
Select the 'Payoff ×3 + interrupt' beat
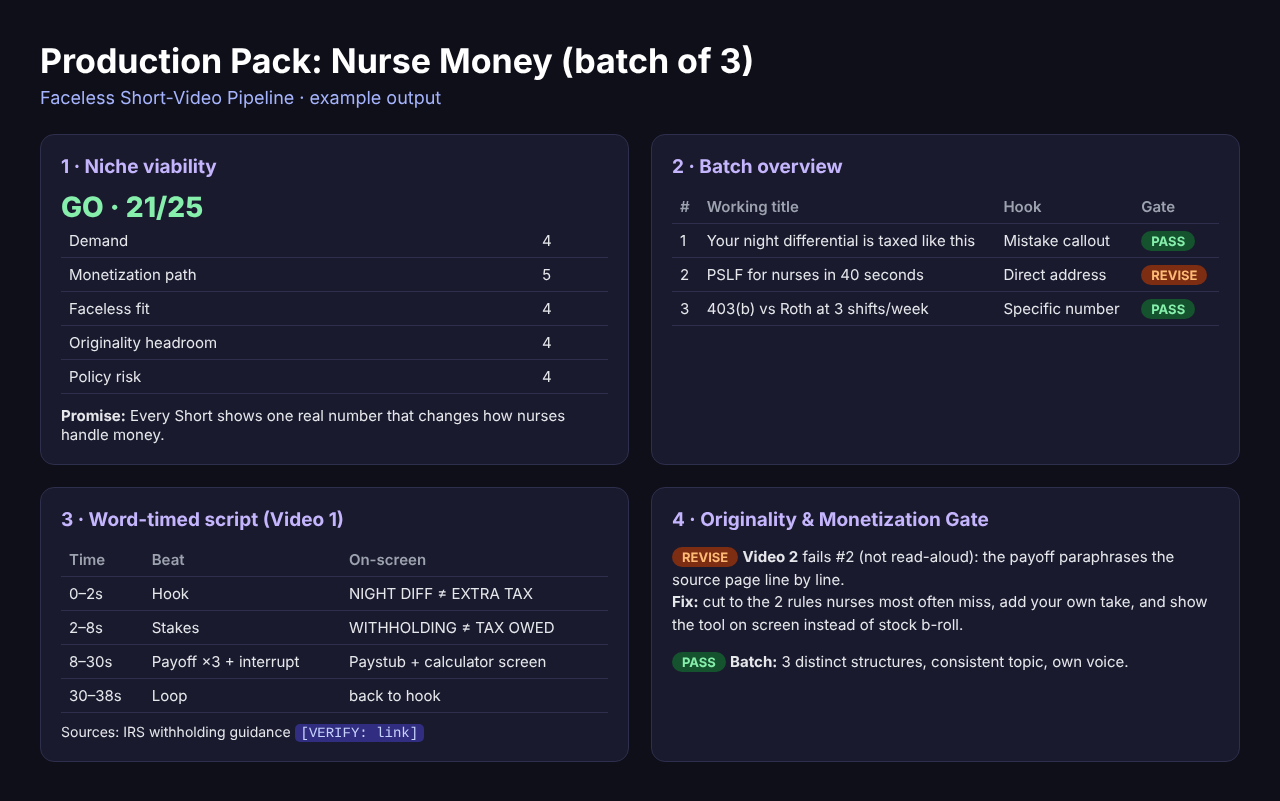pyautogui.click(x=225, y=662)
